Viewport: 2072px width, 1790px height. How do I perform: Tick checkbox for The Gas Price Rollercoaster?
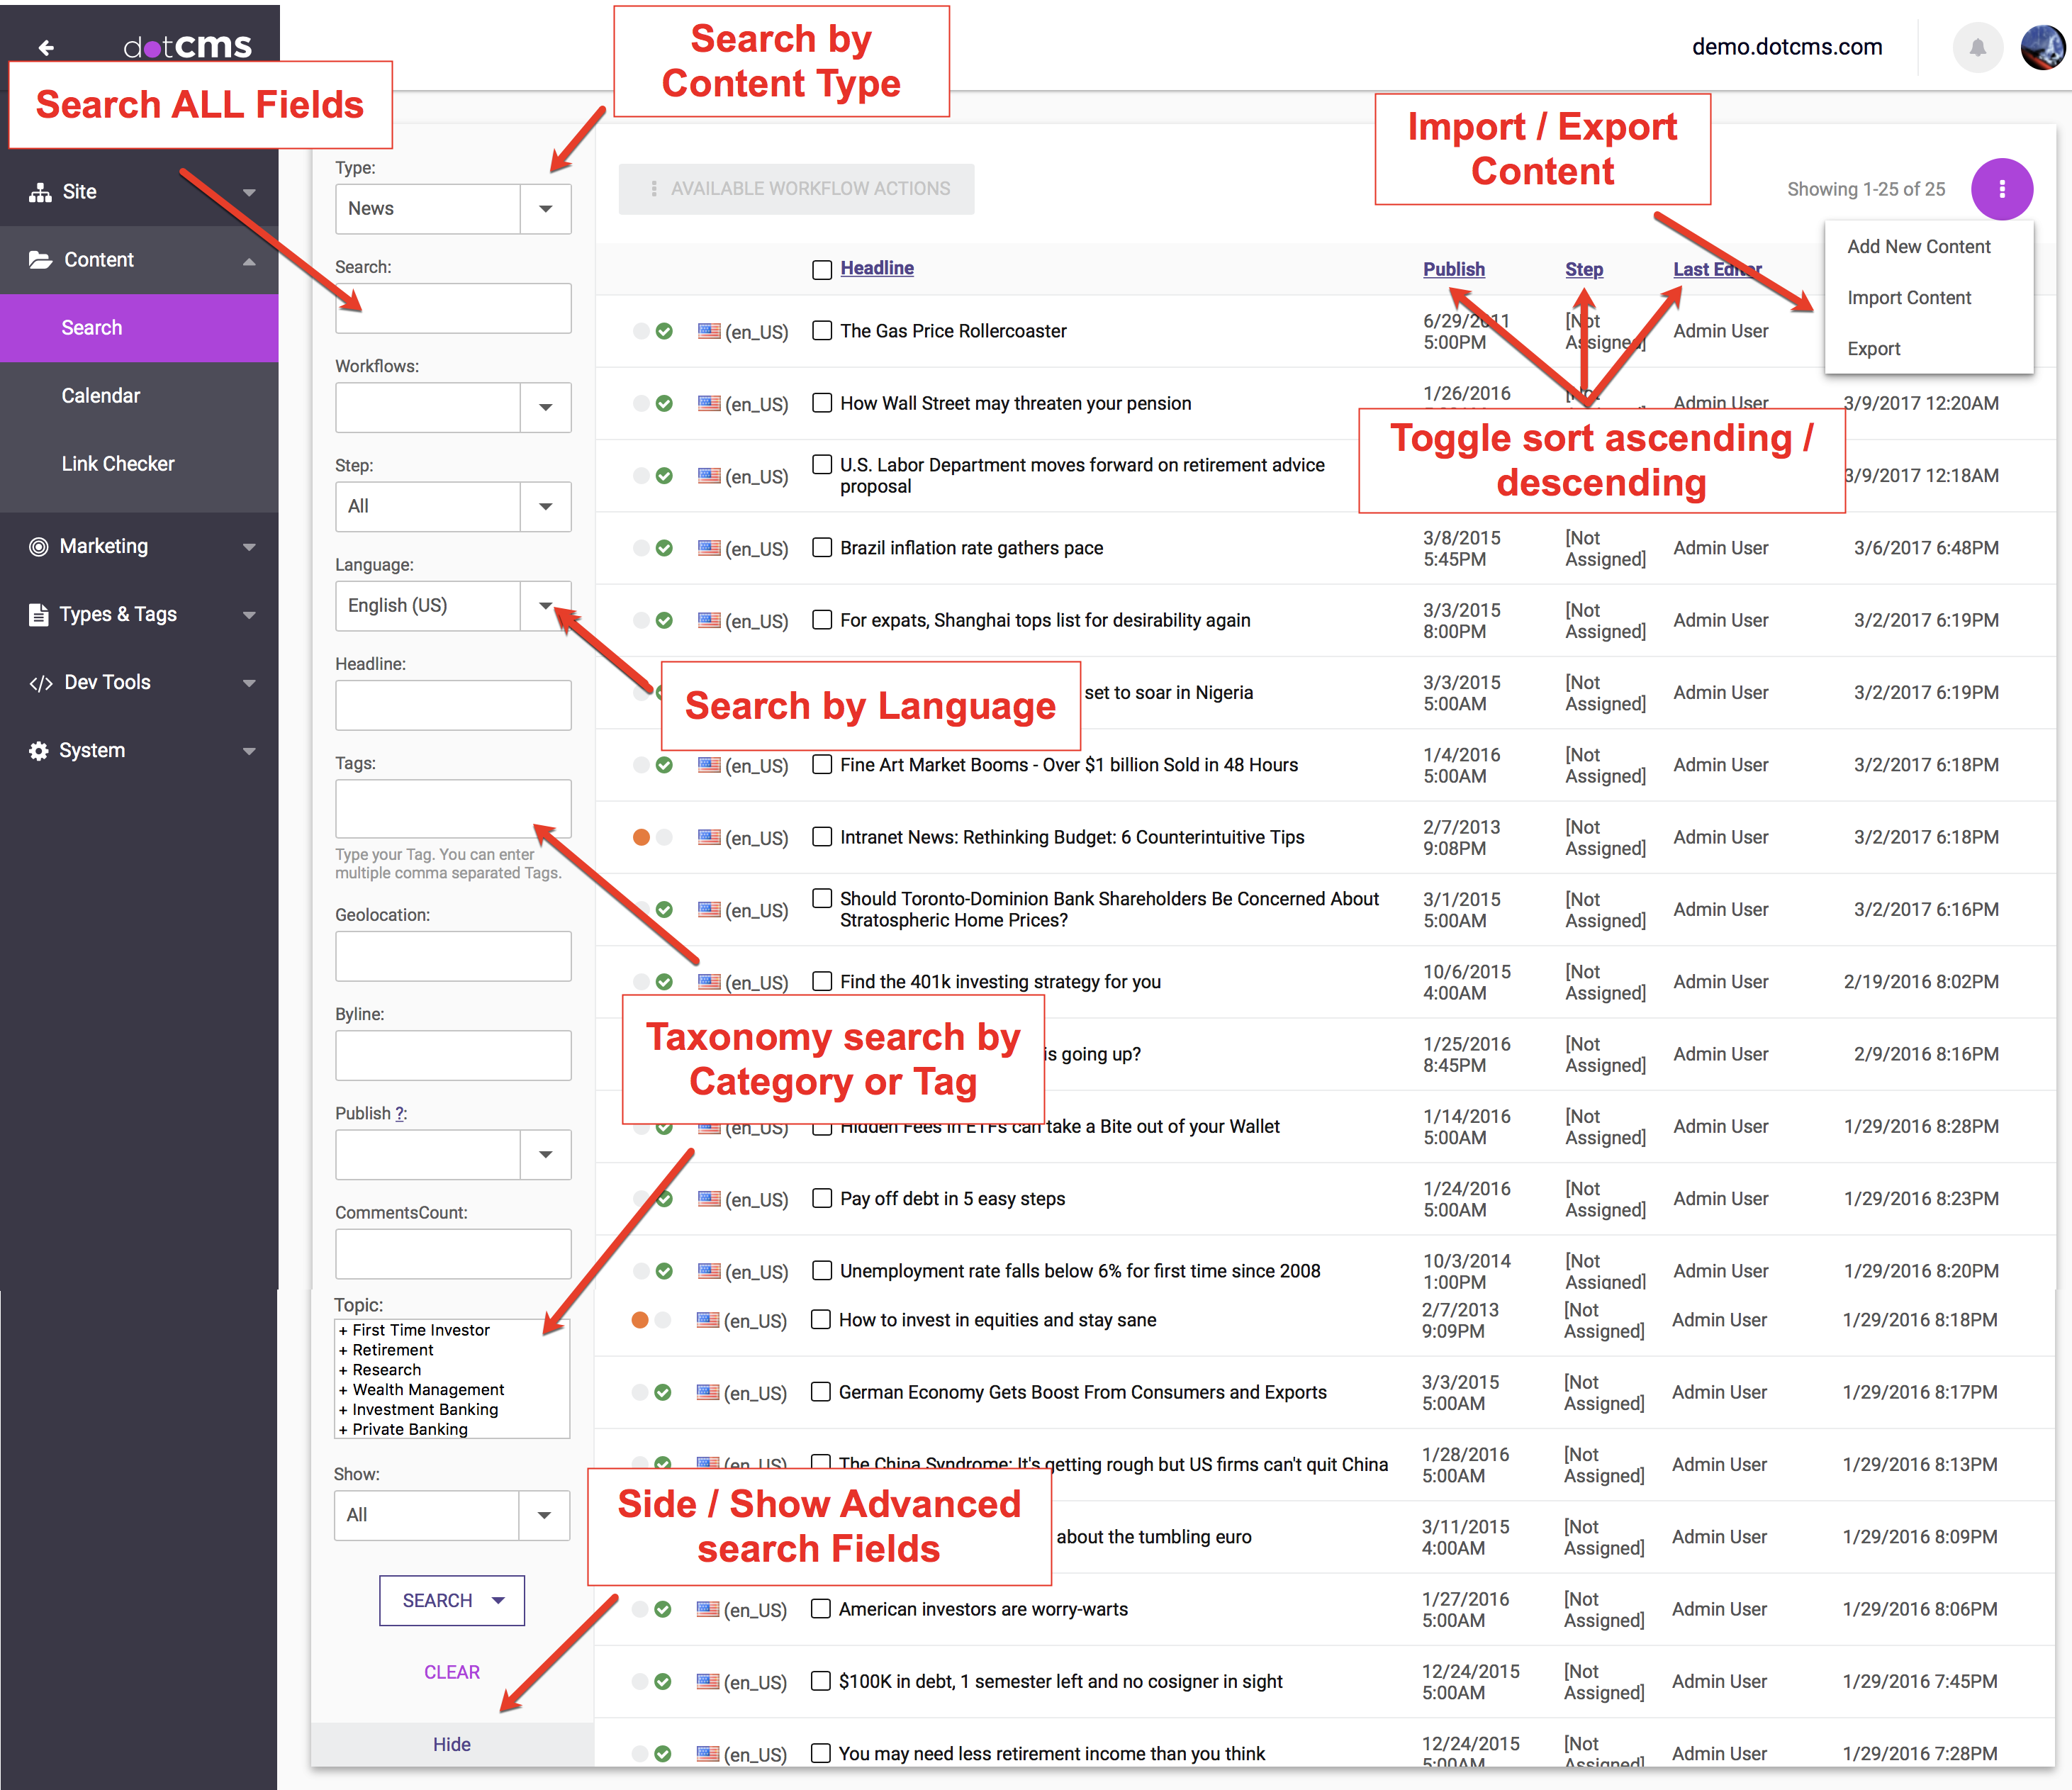tap(822, 330)
